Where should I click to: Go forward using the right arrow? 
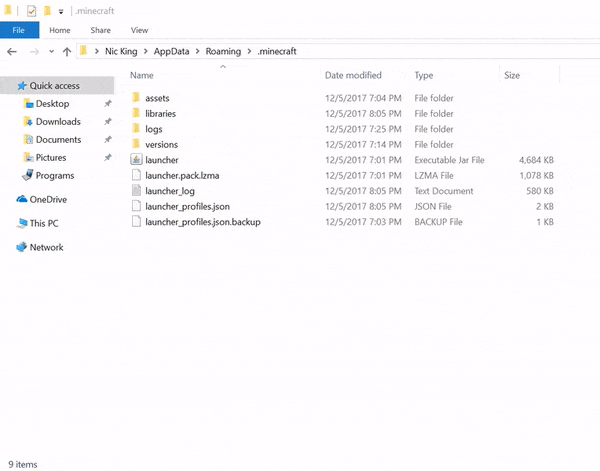(x=34, y=51)
